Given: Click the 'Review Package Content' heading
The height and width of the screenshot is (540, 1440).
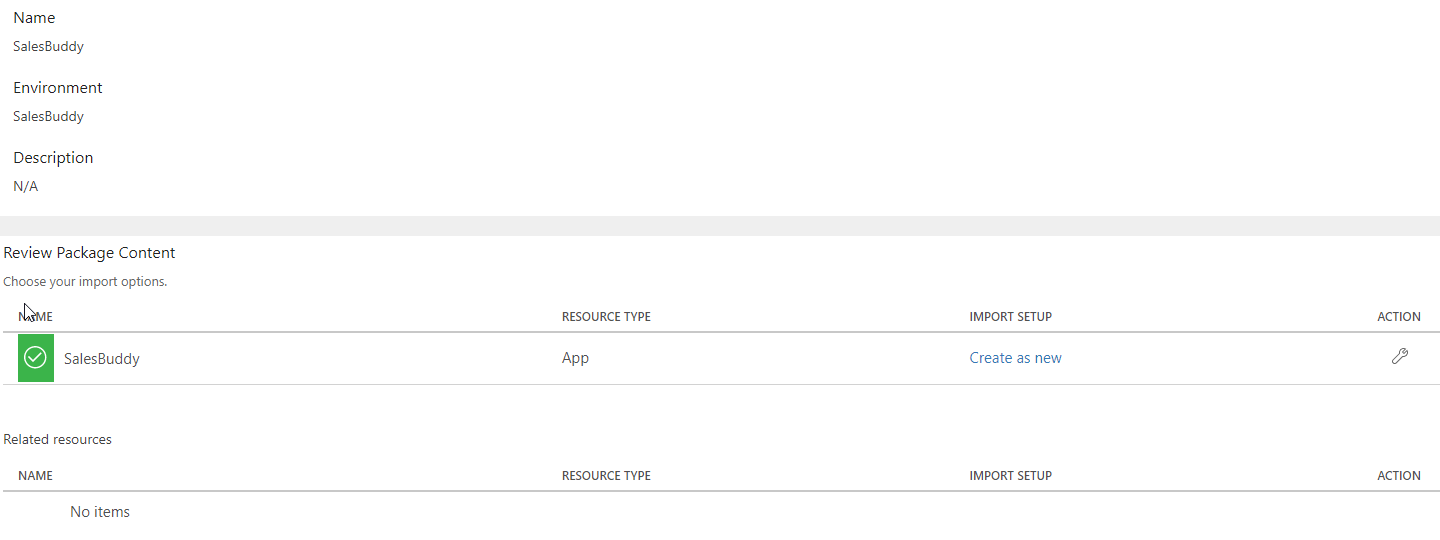Looking at the screenshot, I should pos(89,253).
